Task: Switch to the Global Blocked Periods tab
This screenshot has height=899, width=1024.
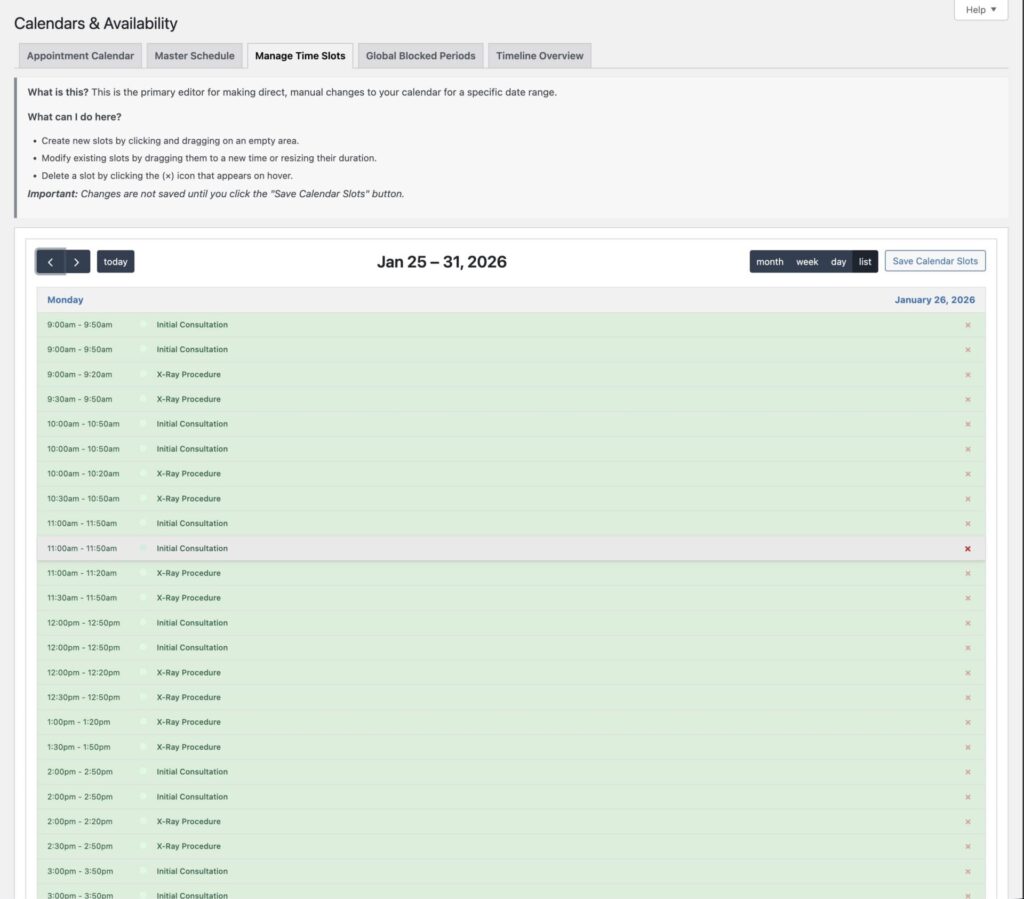Action: point(420,56)
